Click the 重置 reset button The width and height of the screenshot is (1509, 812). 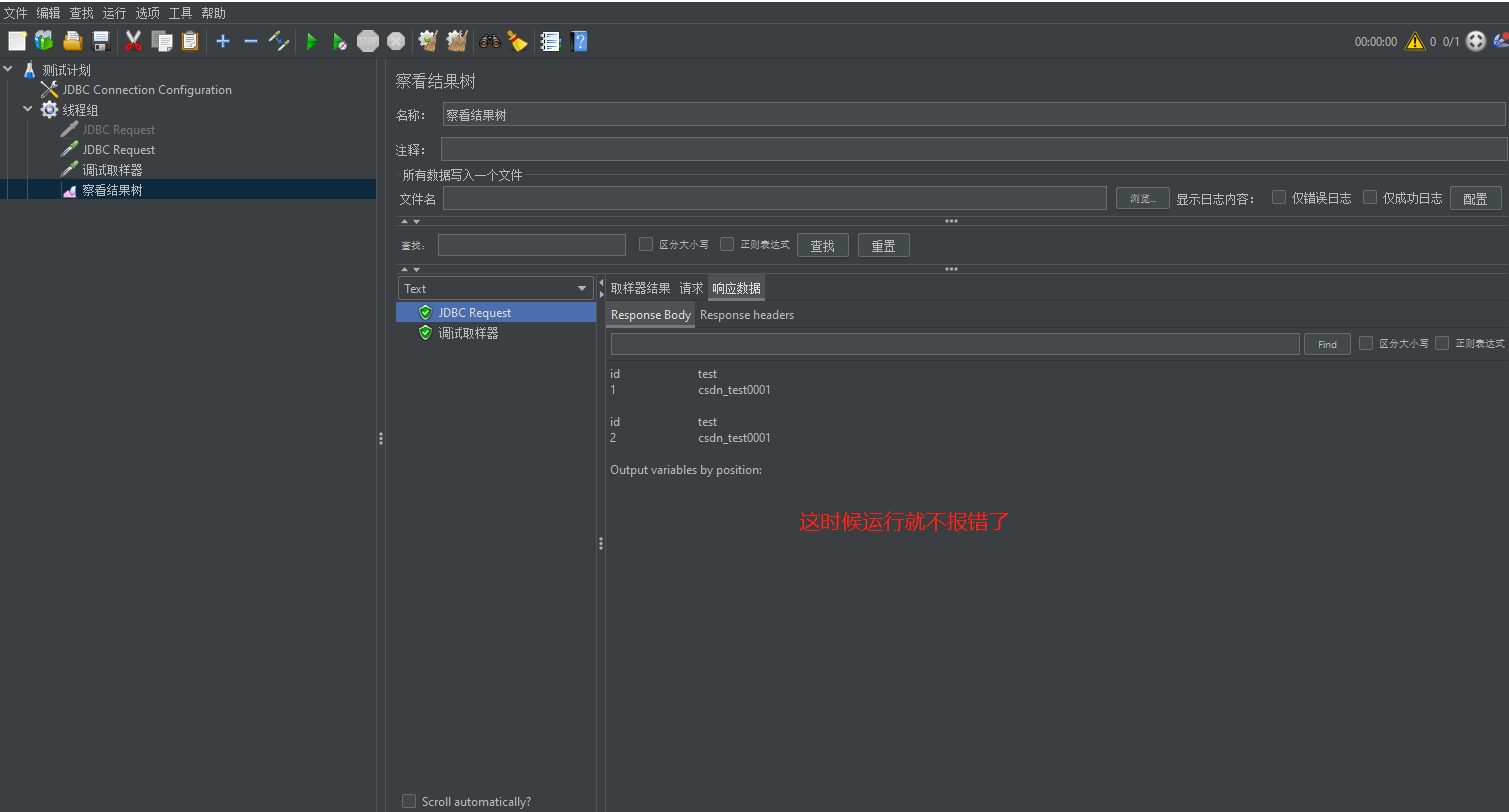884,245
